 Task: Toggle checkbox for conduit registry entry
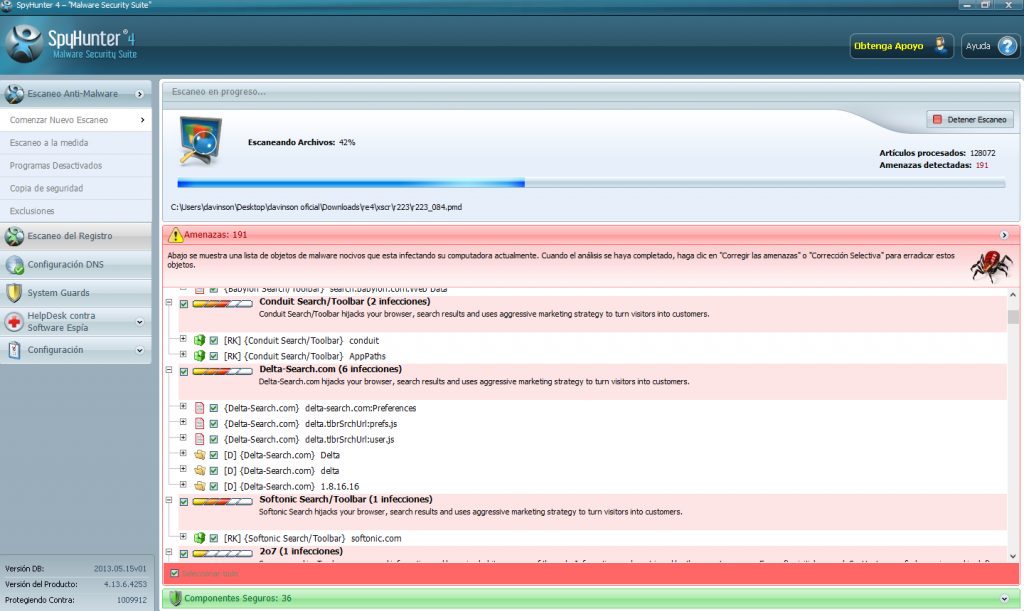[x=214, y=341]
